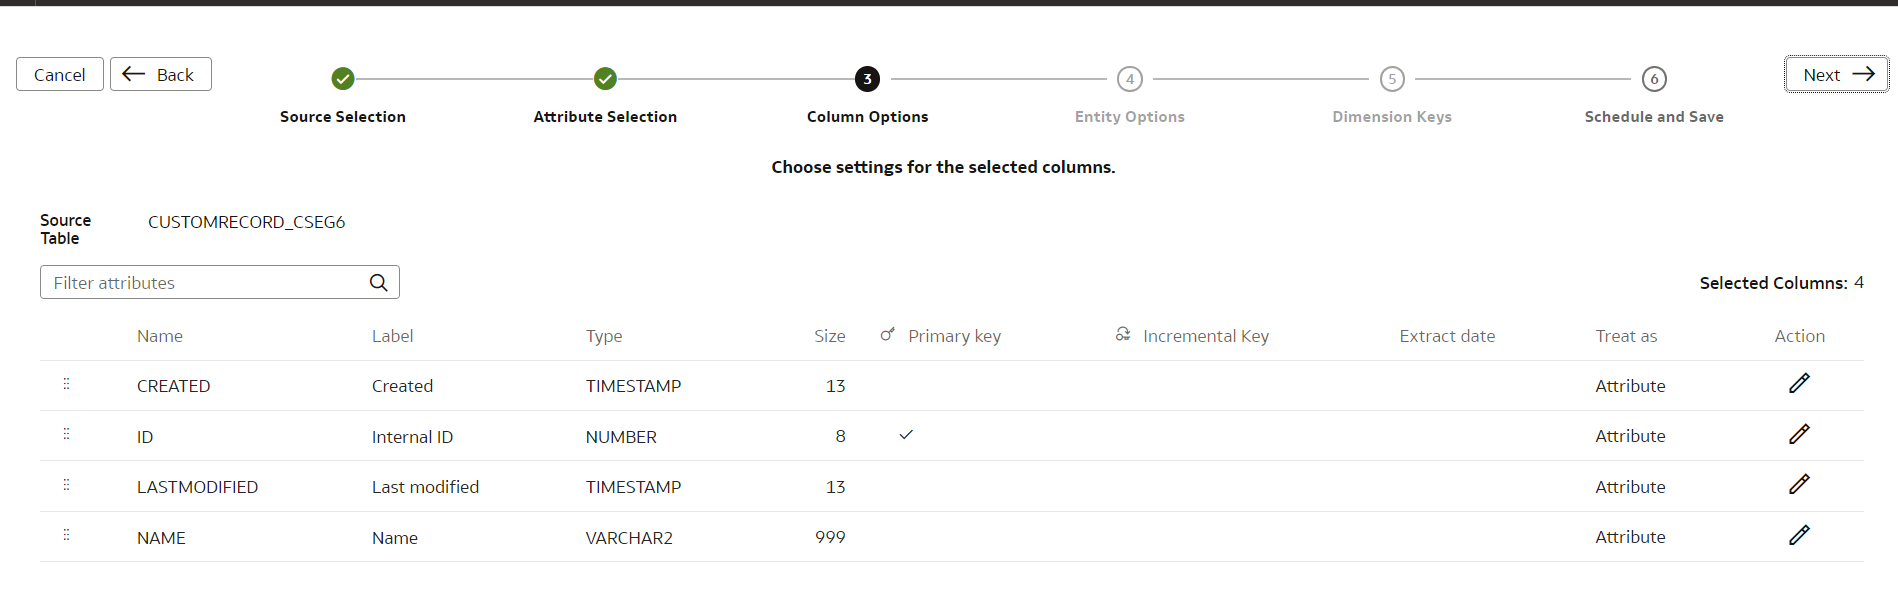
Task: Edit the NAME column with pencil icon
Action: 1799,536
